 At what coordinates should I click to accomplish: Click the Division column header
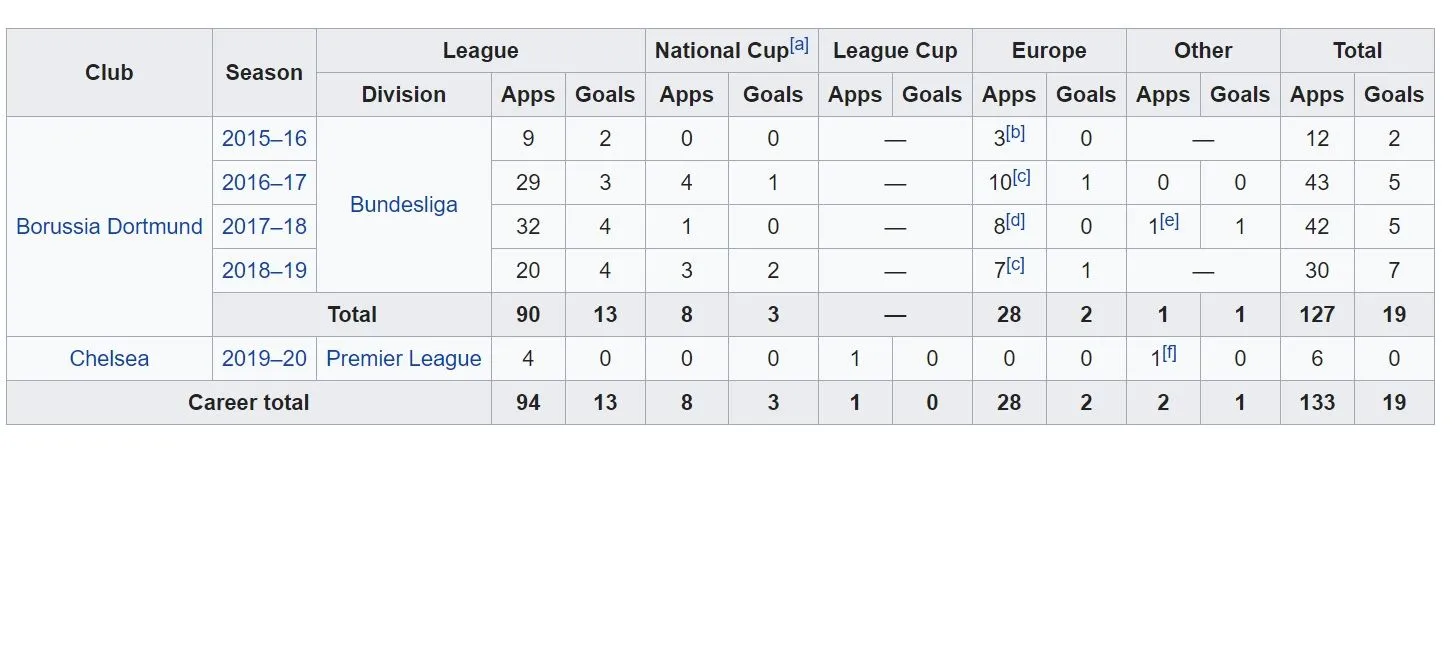(x=403, y=95)
